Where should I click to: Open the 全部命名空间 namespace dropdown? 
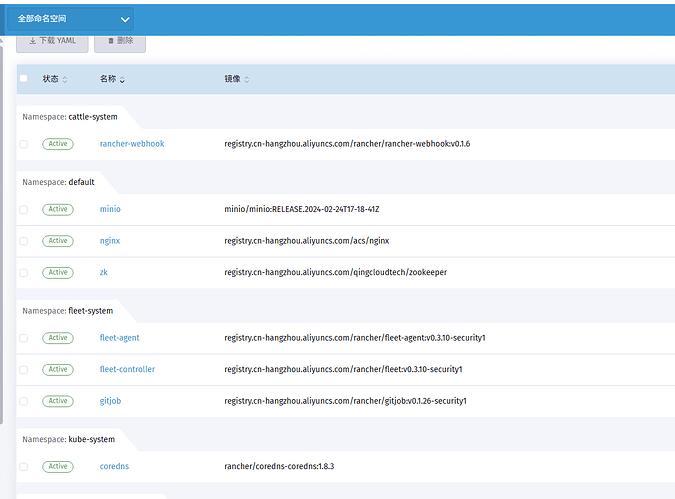pos(73,19)
